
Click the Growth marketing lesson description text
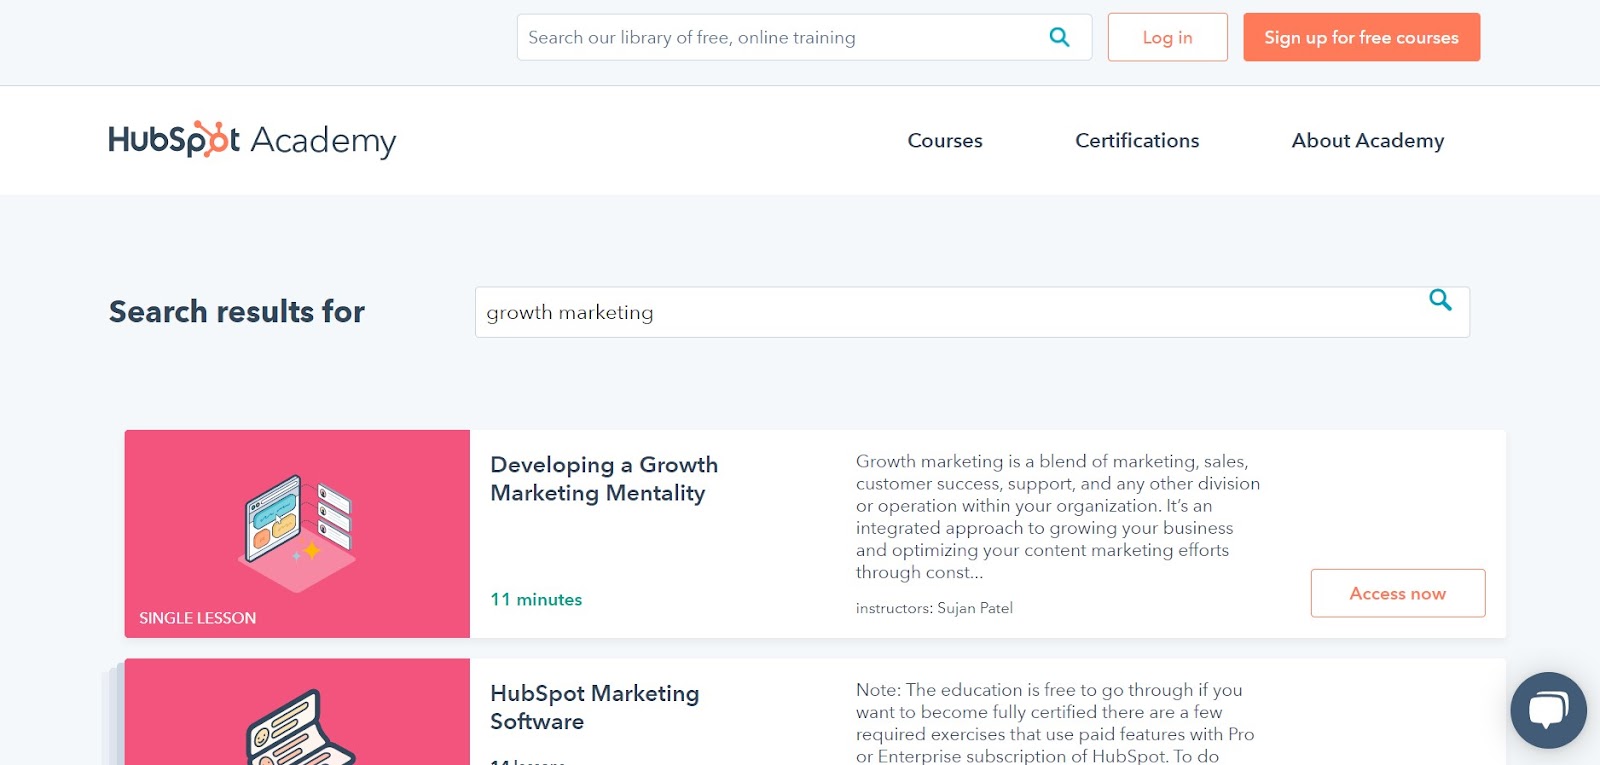point(1058,517)
